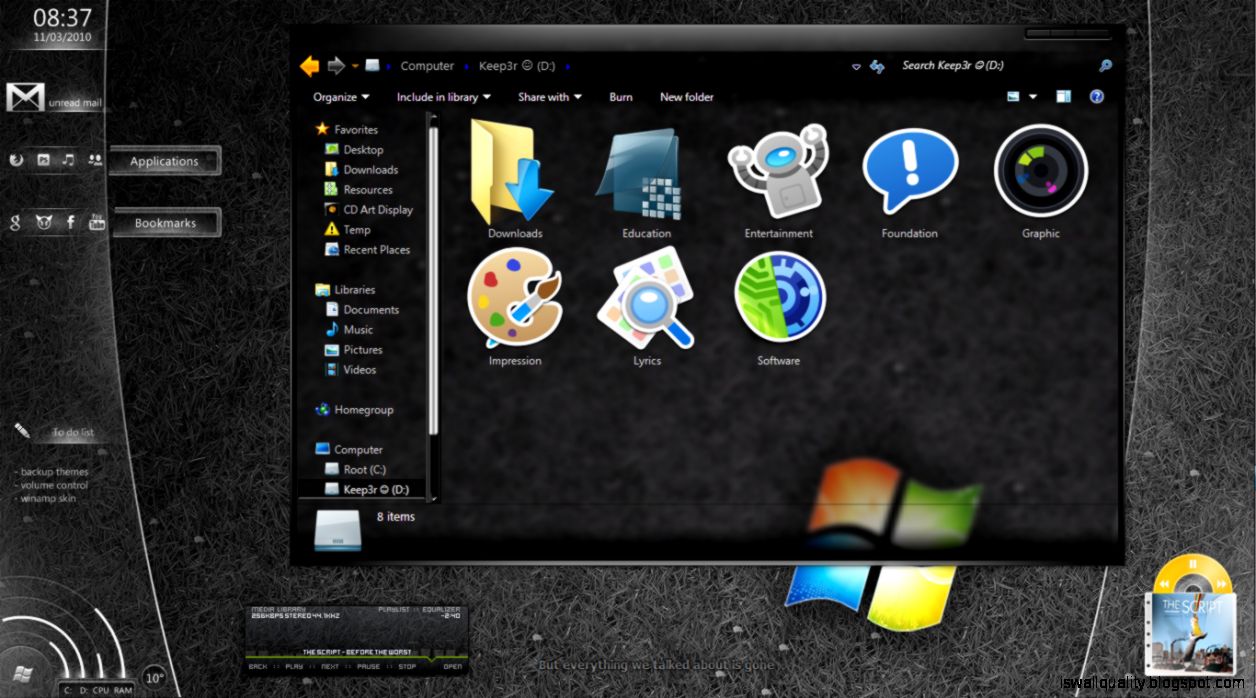
Task: Open the Share with dropdown
Action: [x=548, y=97]
